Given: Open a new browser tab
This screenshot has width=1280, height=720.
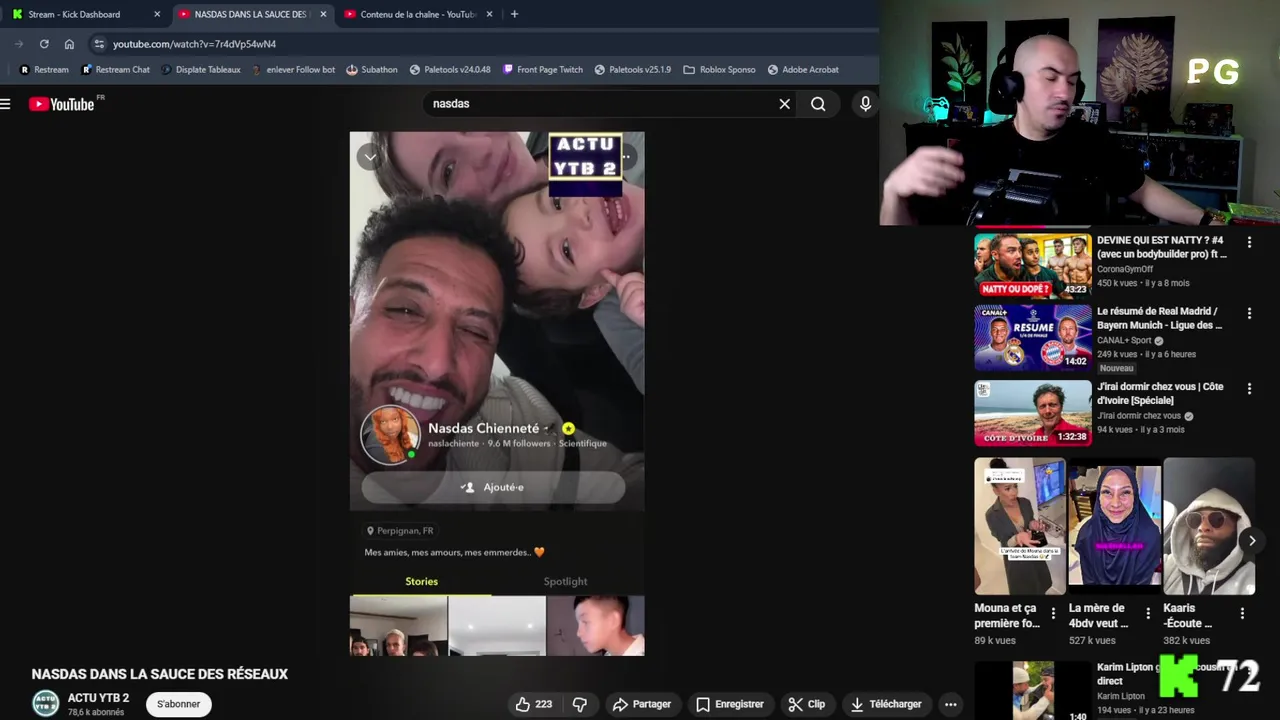Looking at the screenshot, I should 514,14.
